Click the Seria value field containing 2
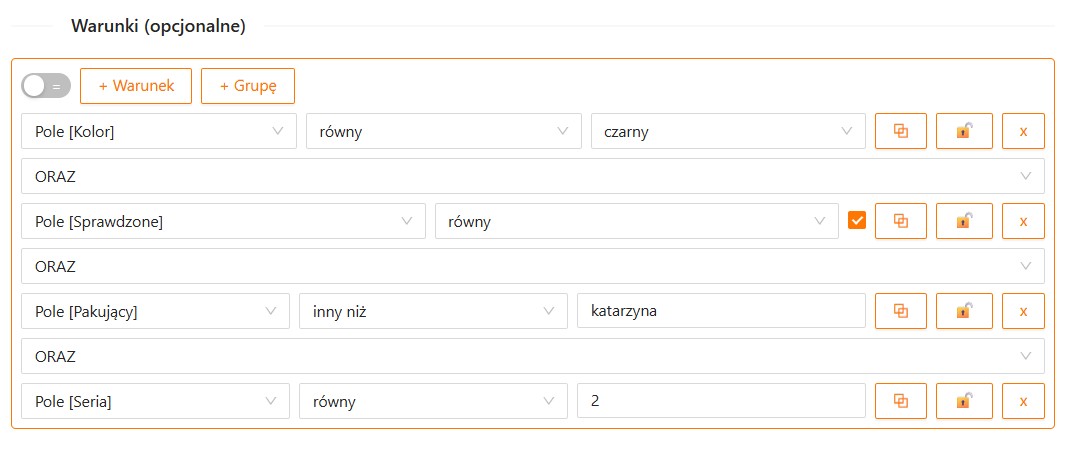Screen dimensions: 1075x455 [x=720, y=401]
